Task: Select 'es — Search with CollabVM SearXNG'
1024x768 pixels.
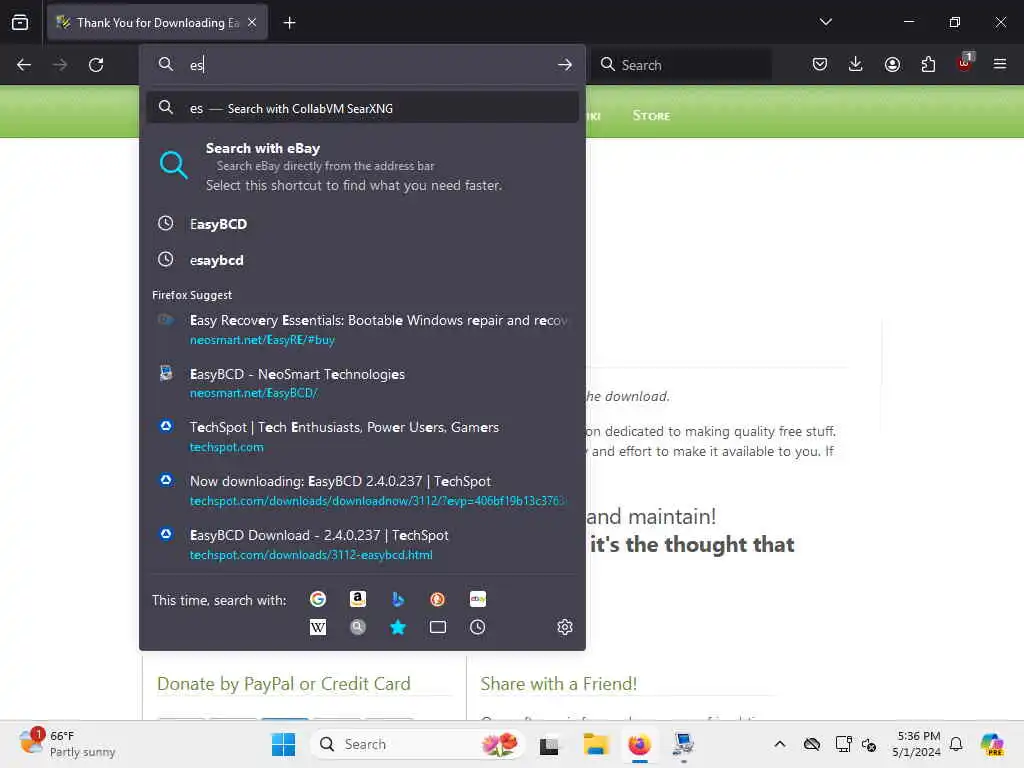Action: click(362, 108)
